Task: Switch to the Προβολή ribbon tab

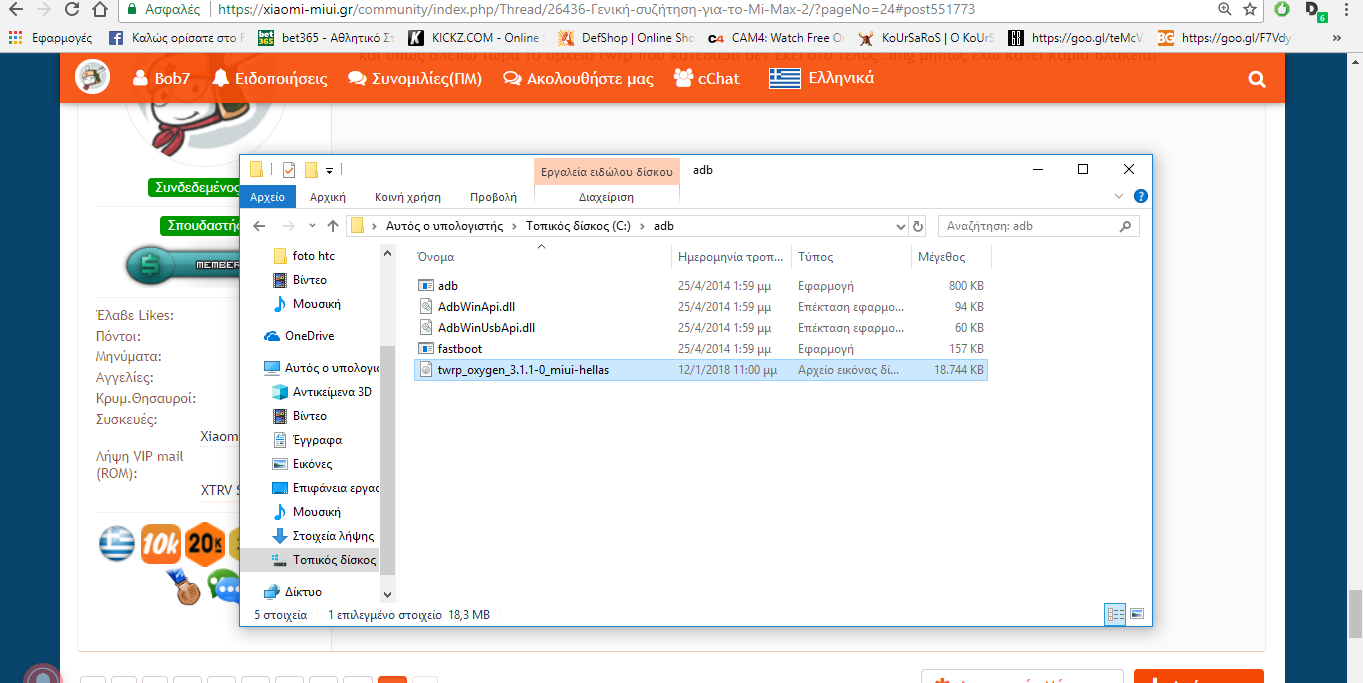Action: pyautogui.click(x=493, y=197)
